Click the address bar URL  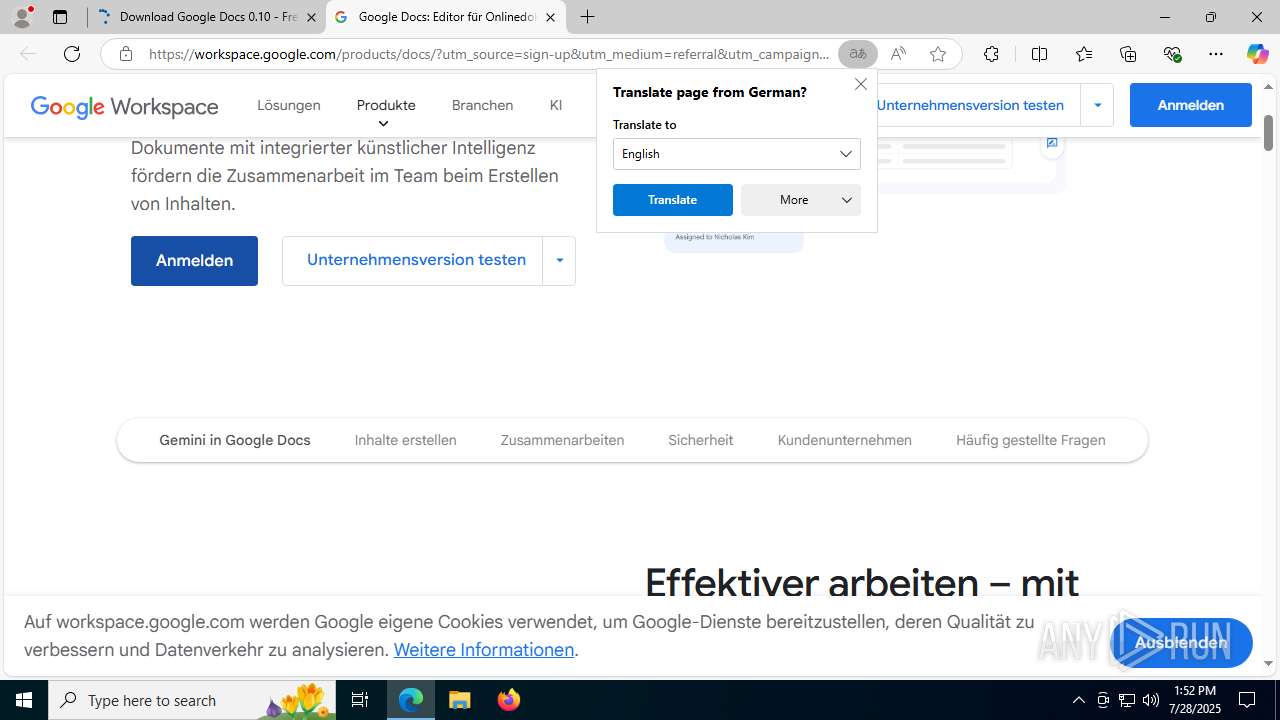(x=489, y=54)
